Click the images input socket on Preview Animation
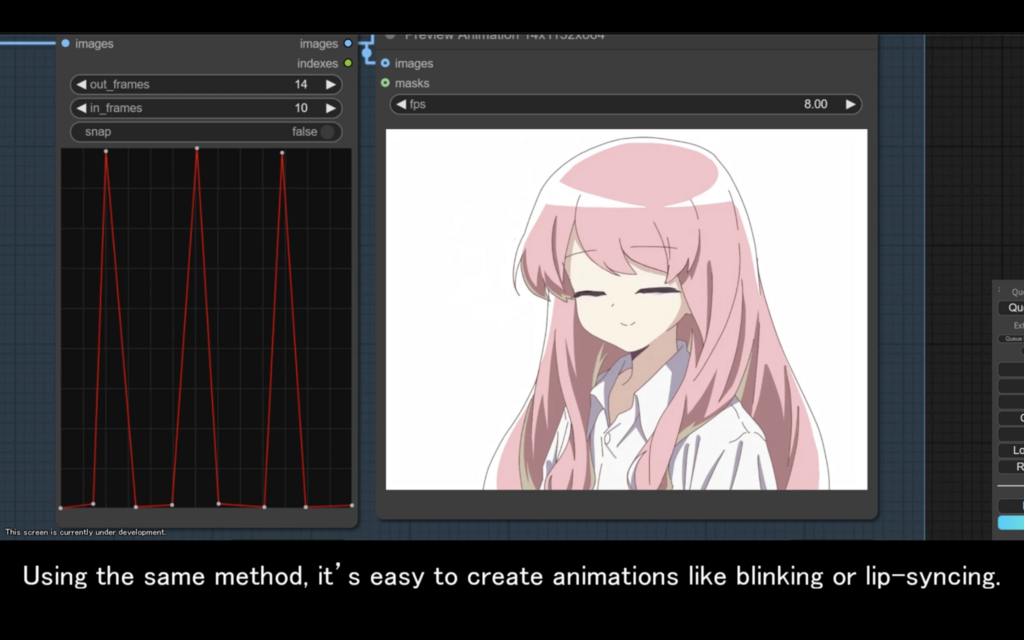 tap(385, 63)
